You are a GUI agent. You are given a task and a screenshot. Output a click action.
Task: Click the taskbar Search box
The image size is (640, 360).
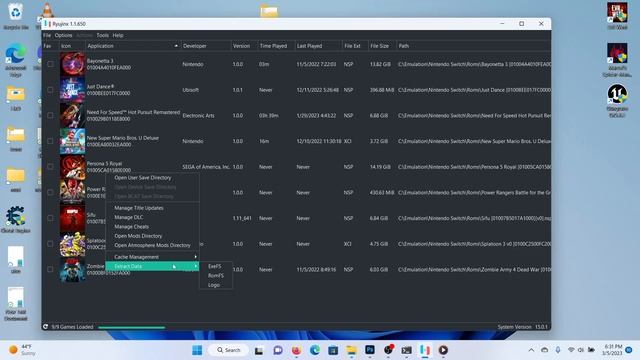click(229, 350)
